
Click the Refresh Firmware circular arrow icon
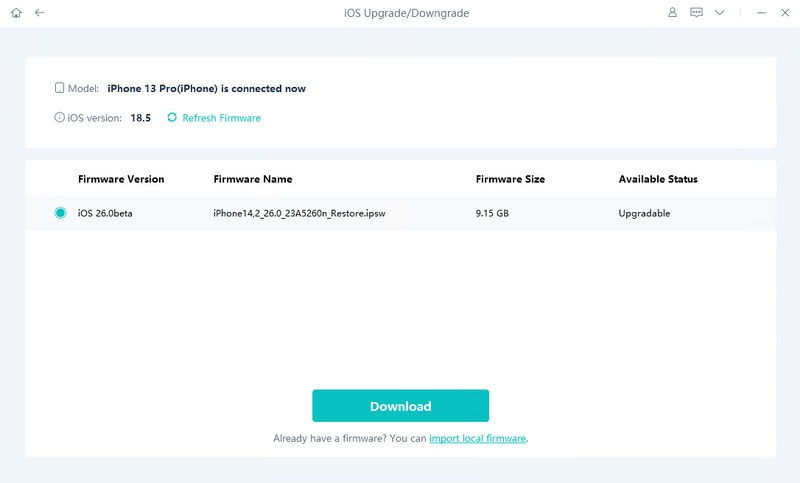pos(172,117)
